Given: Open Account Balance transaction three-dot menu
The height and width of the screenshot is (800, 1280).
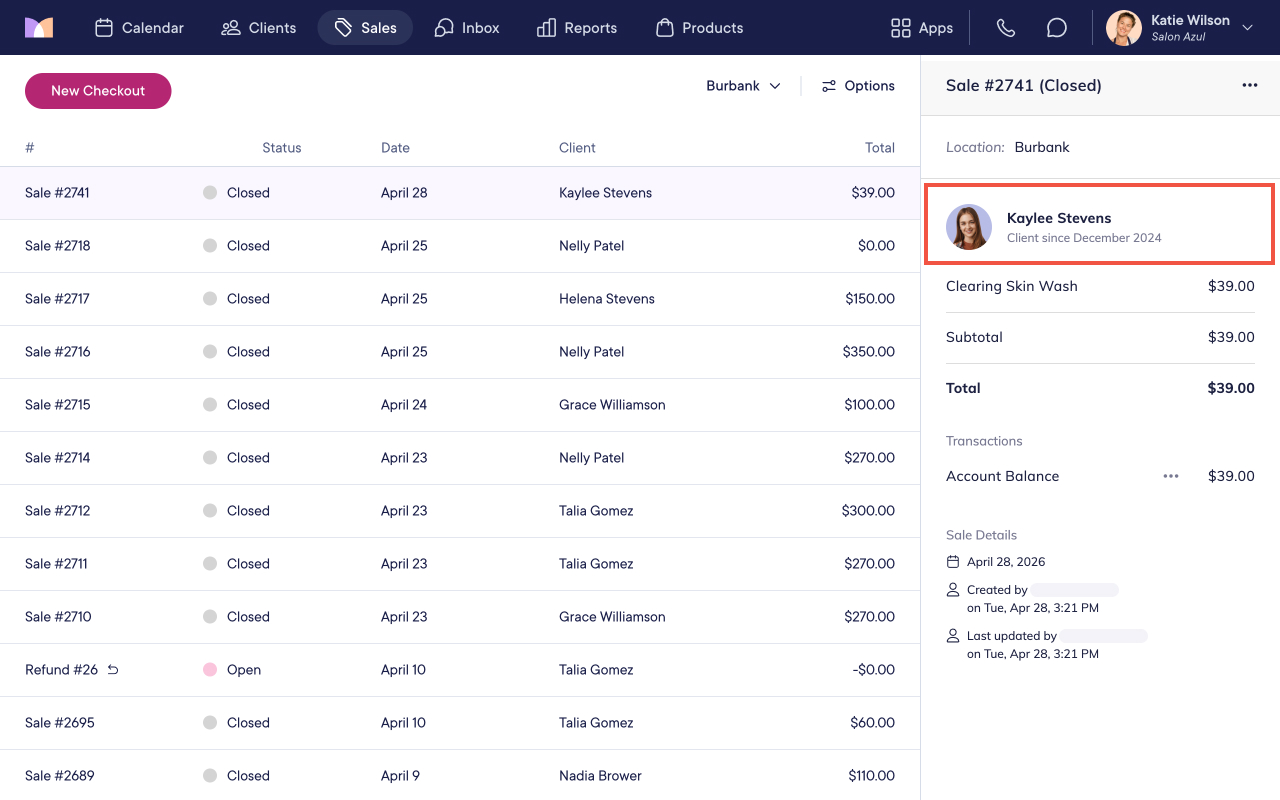Looking at the screenshot, I should tap(1171, 476).
